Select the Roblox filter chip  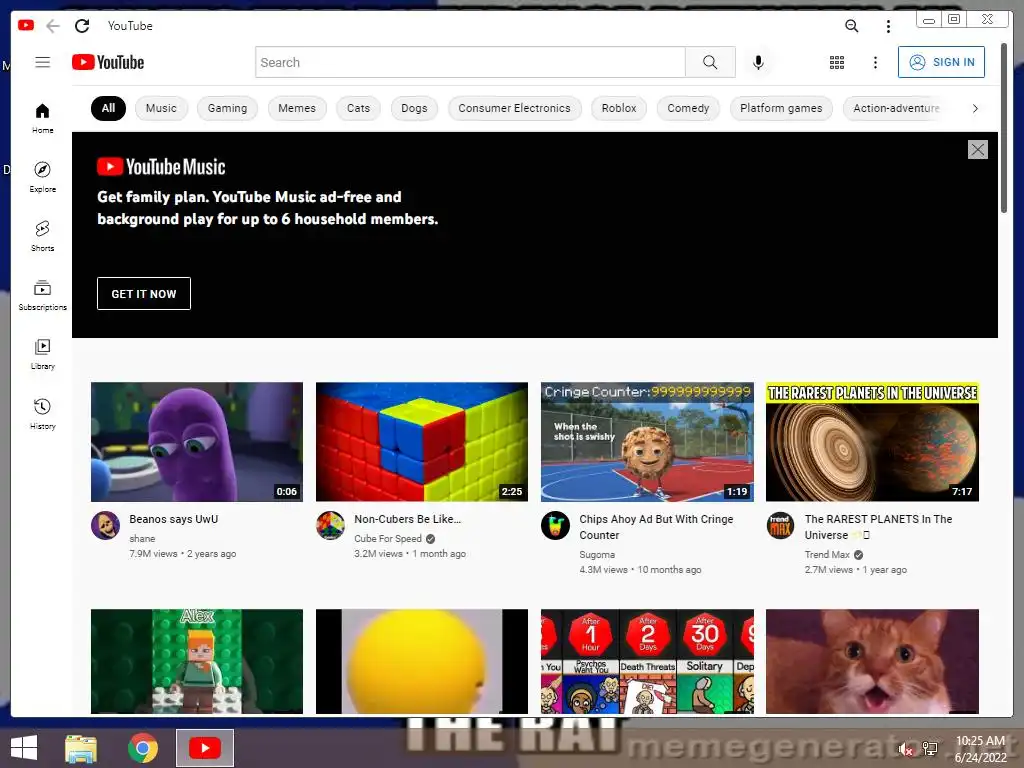coord(619,108)
